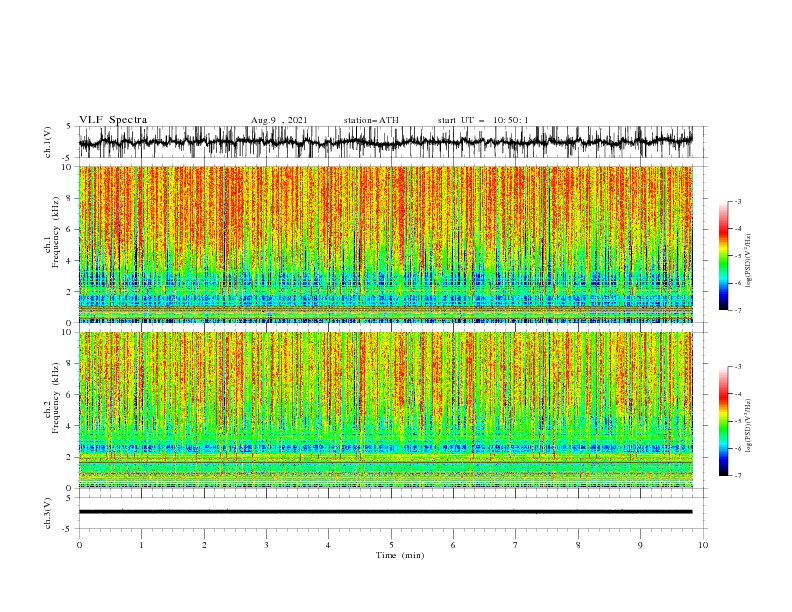Click the "ch.1(V)" axis label

tap(48, 142)
